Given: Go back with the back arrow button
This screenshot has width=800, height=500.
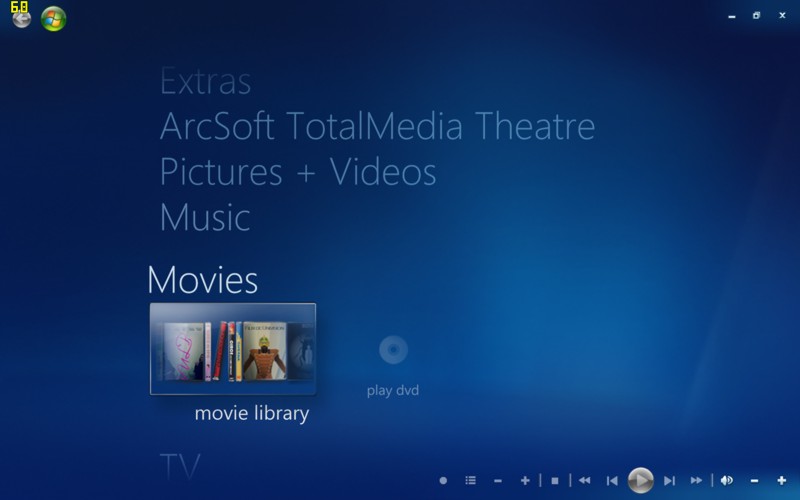Looking at the screenshot, I should 21,19.
